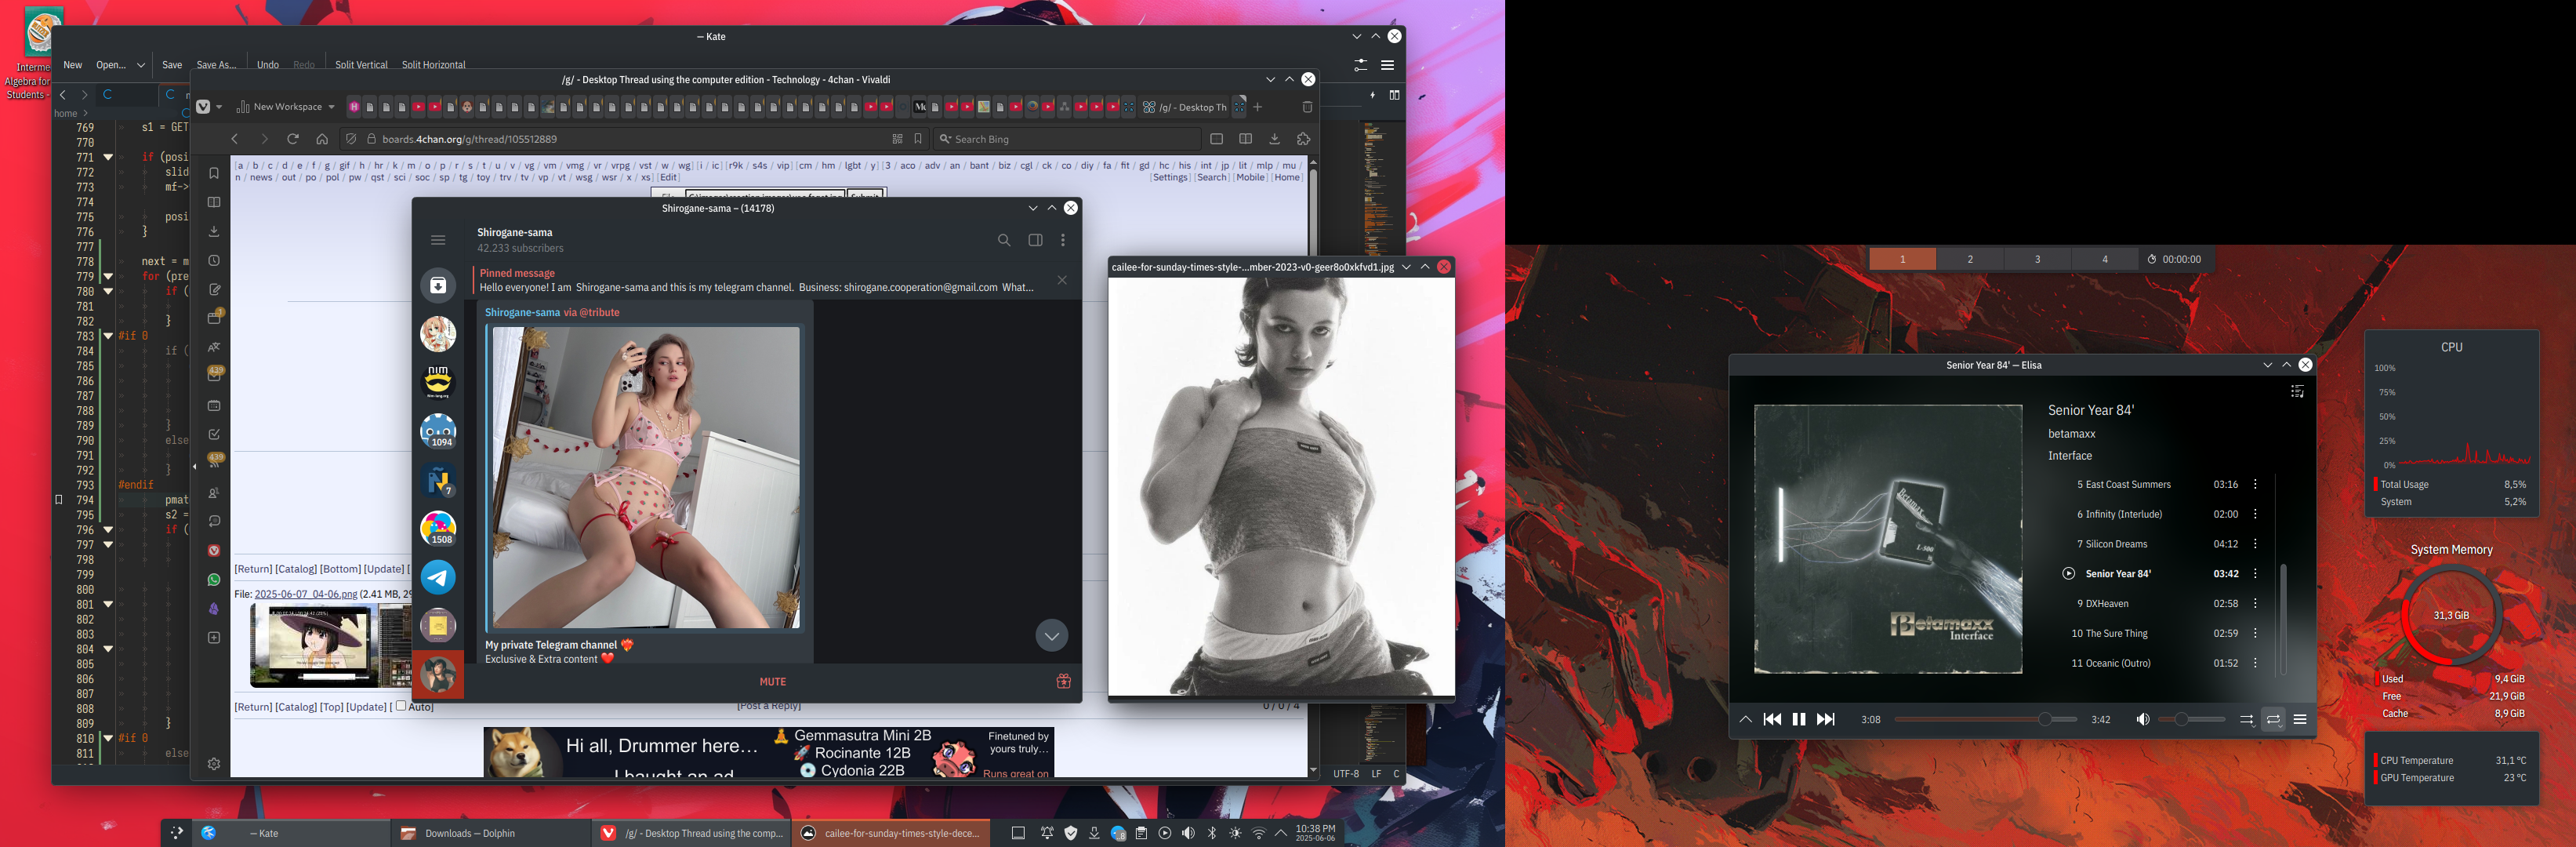Pause playback in Elisa player

pyautogui.click(x=1798, y=719)
